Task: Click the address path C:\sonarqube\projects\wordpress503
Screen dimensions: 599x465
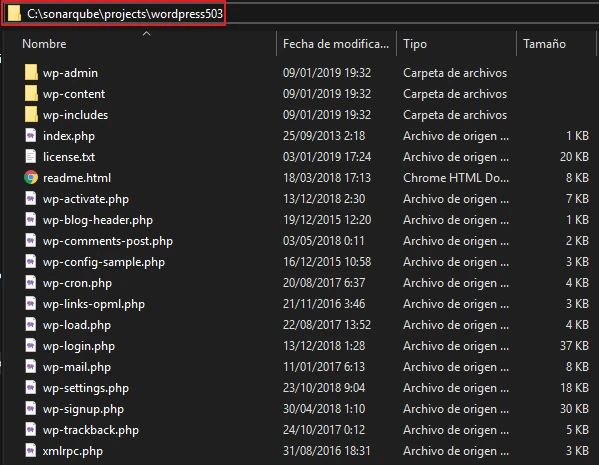Action: point(125,14)
